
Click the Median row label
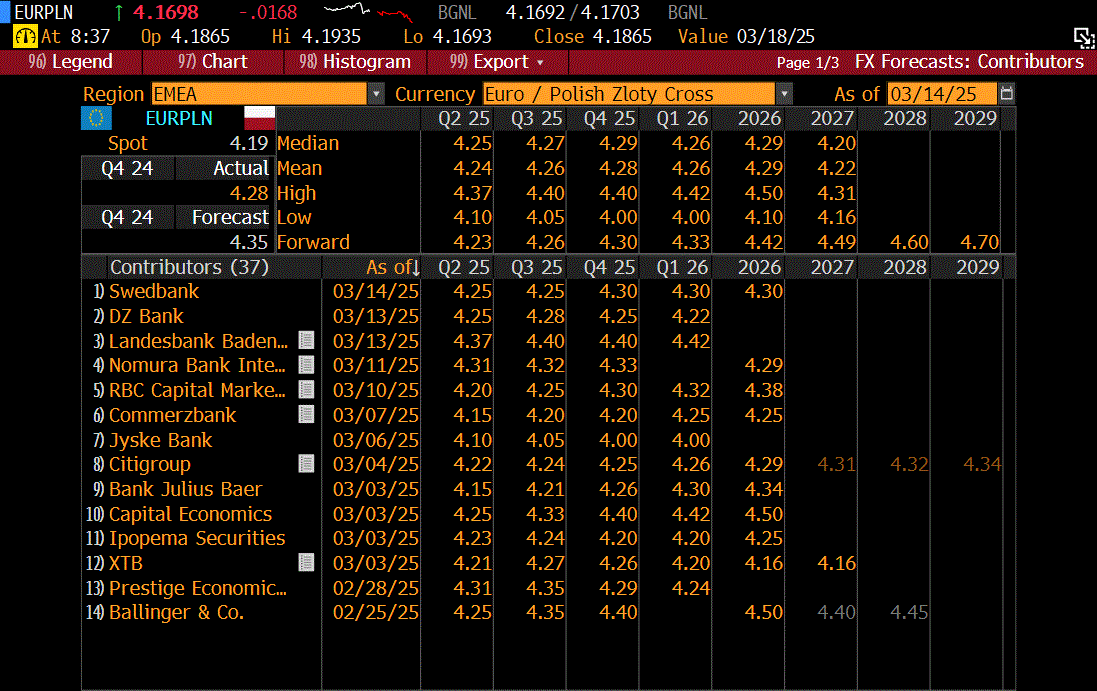(308, 143)
